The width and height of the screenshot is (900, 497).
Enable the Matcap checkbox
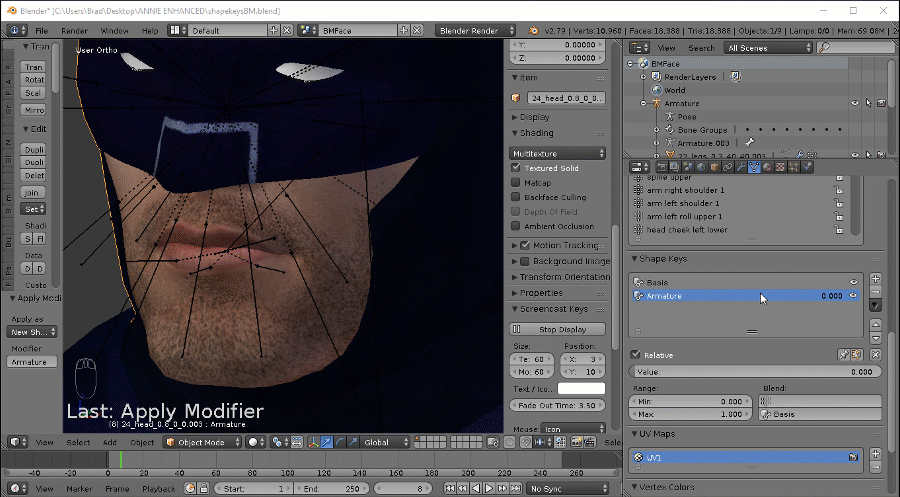point(515,183)
